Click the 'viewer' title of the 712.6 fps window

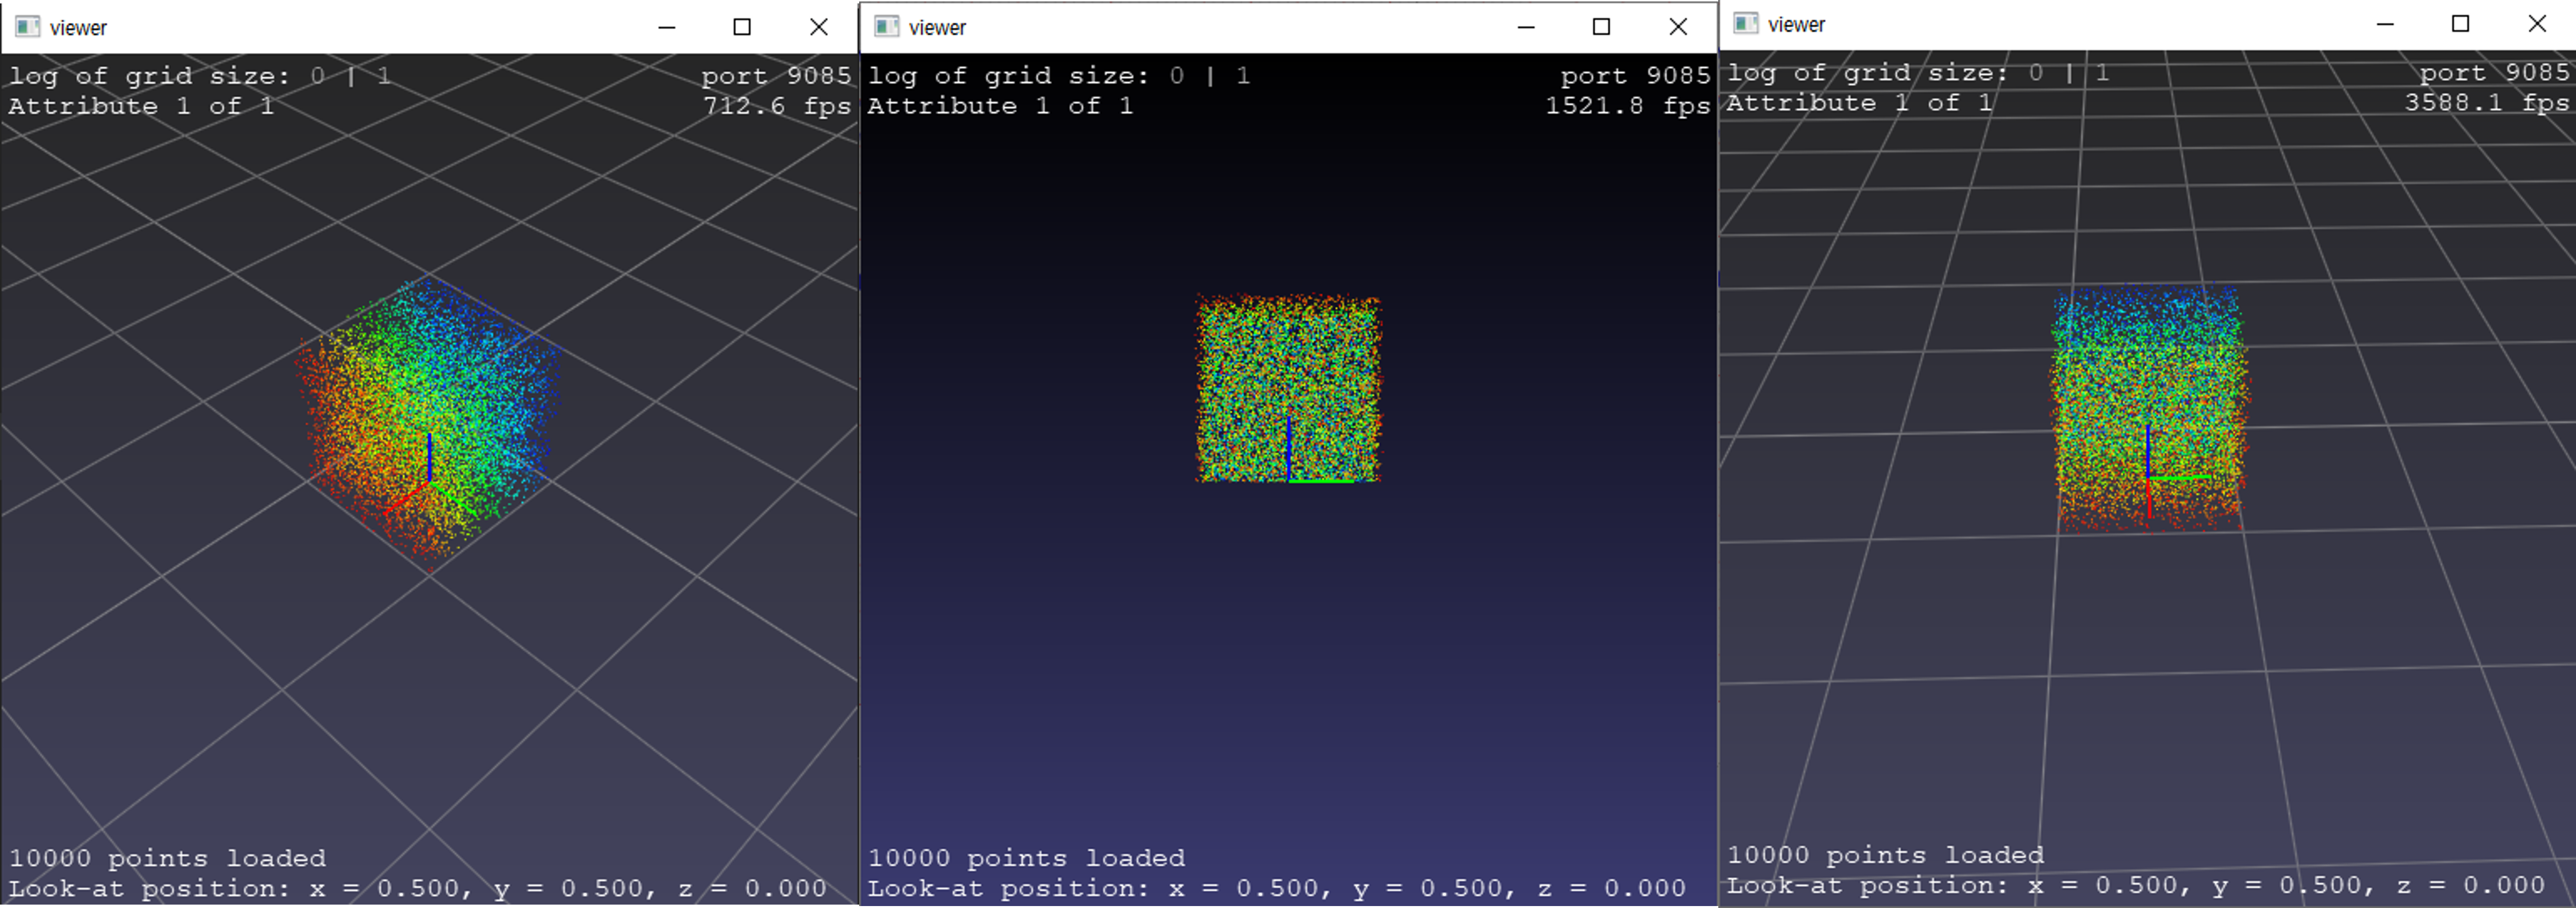coord(78,28)
